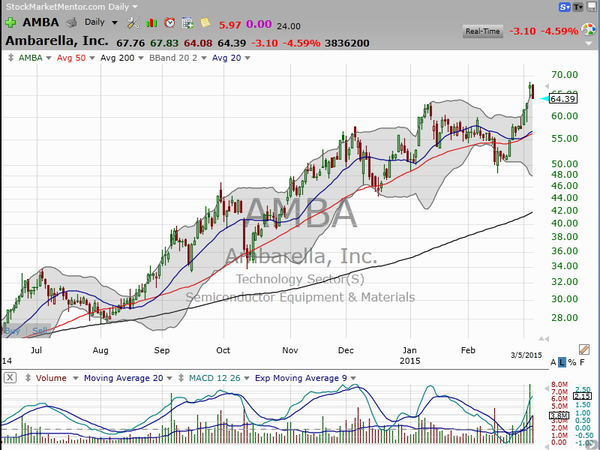Screen dimensions: 600x450
Task: Click the 24.00 value in toolbar
Action: [x=289, y=26]
